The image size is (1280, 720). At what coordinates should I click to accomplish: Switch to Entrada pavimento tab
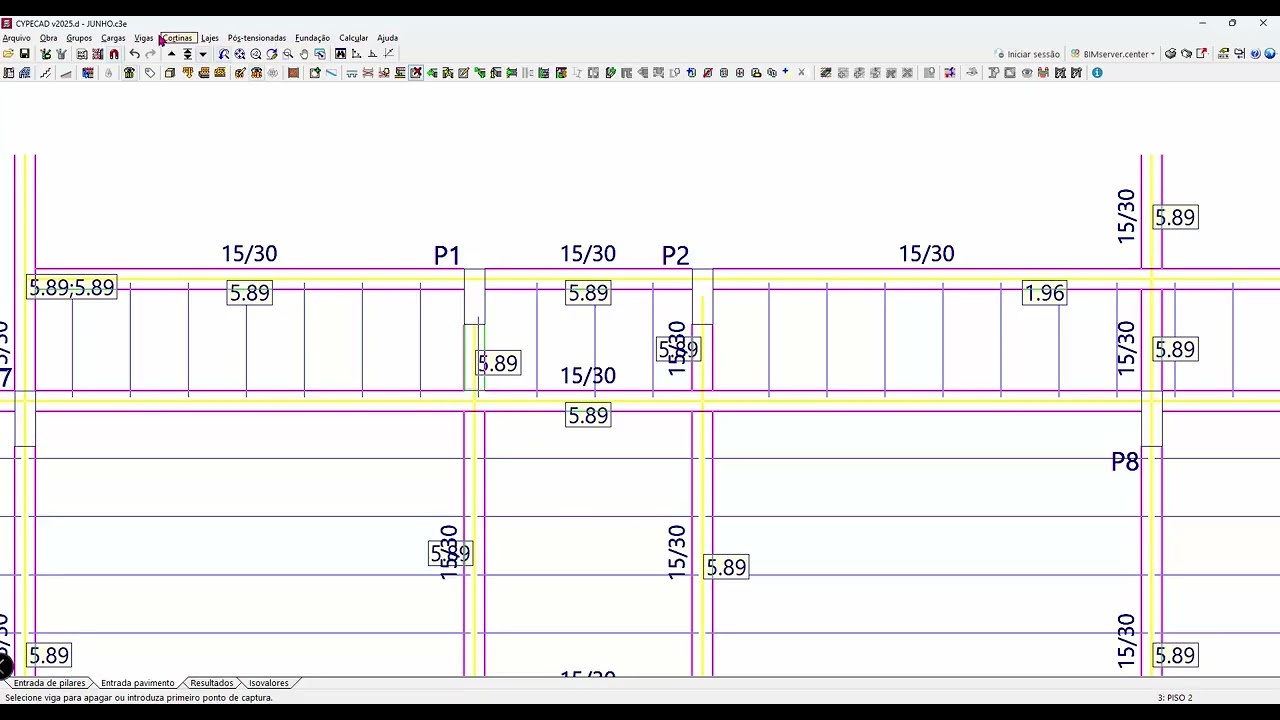pyautogui.click(x=137, y=683)
